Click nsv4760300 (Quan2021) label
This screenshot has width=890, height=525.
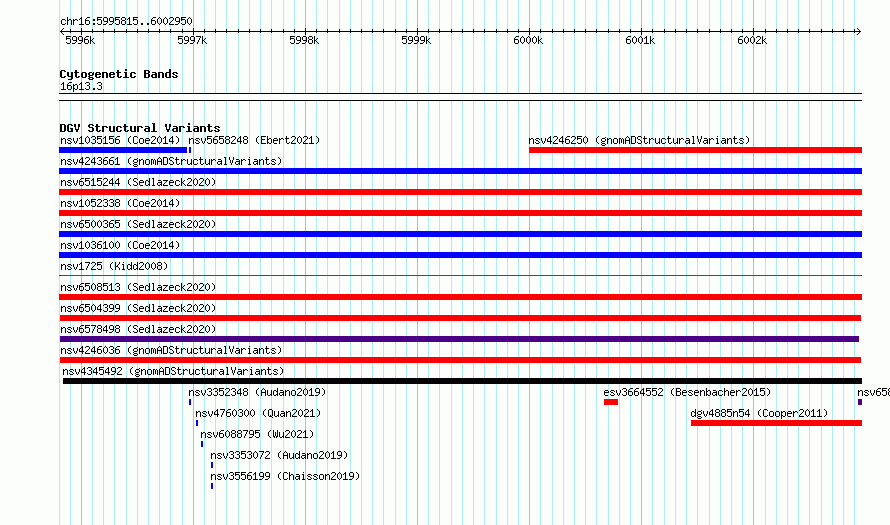258,413
